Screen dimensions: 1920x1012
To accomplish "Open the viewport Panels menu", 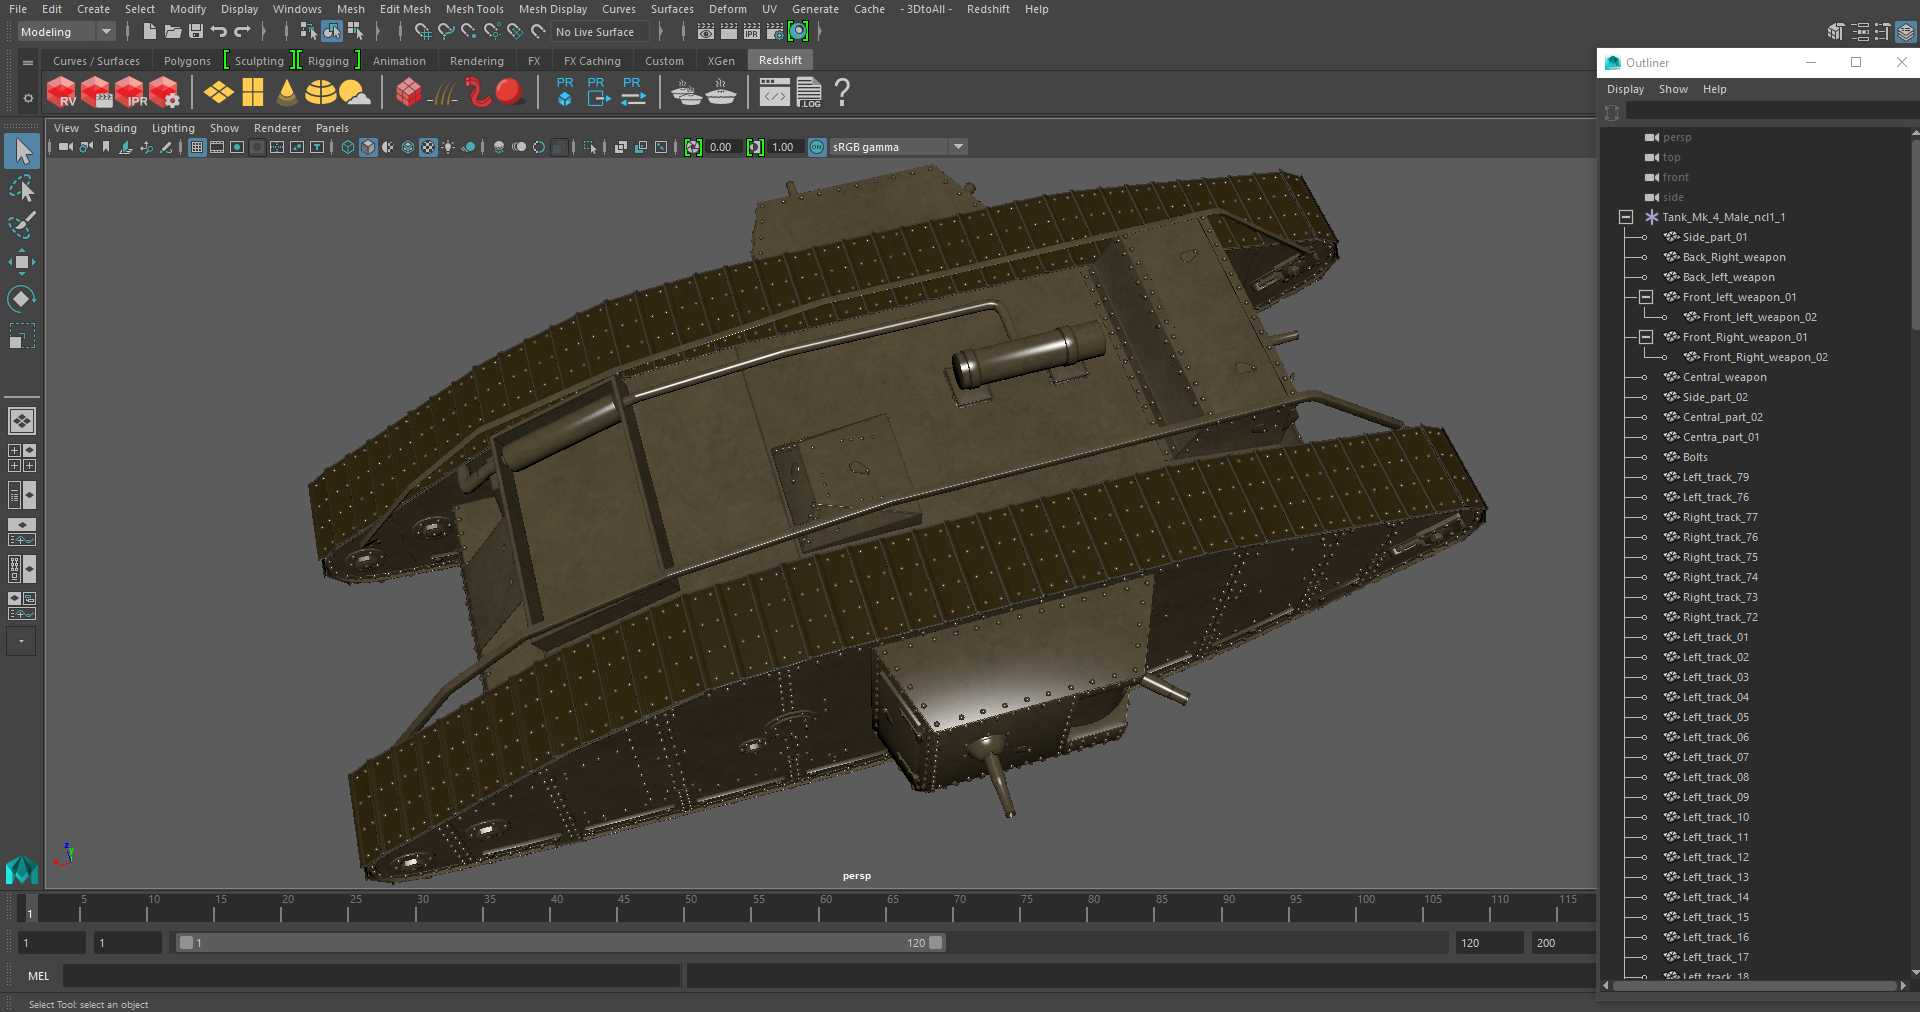I will (x=332, y=128).
